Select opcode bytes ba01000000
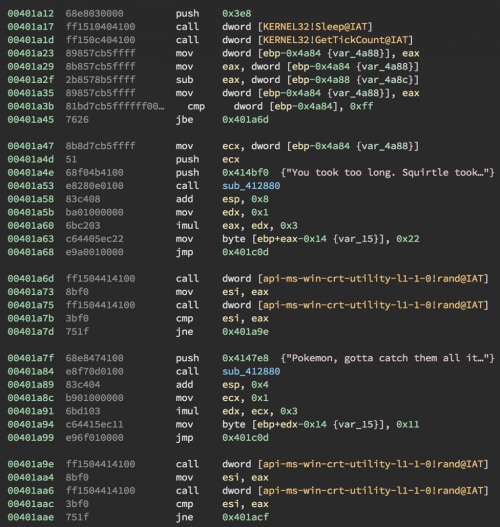Viewport: 500px width, 527px height. [x=94, y=212]
